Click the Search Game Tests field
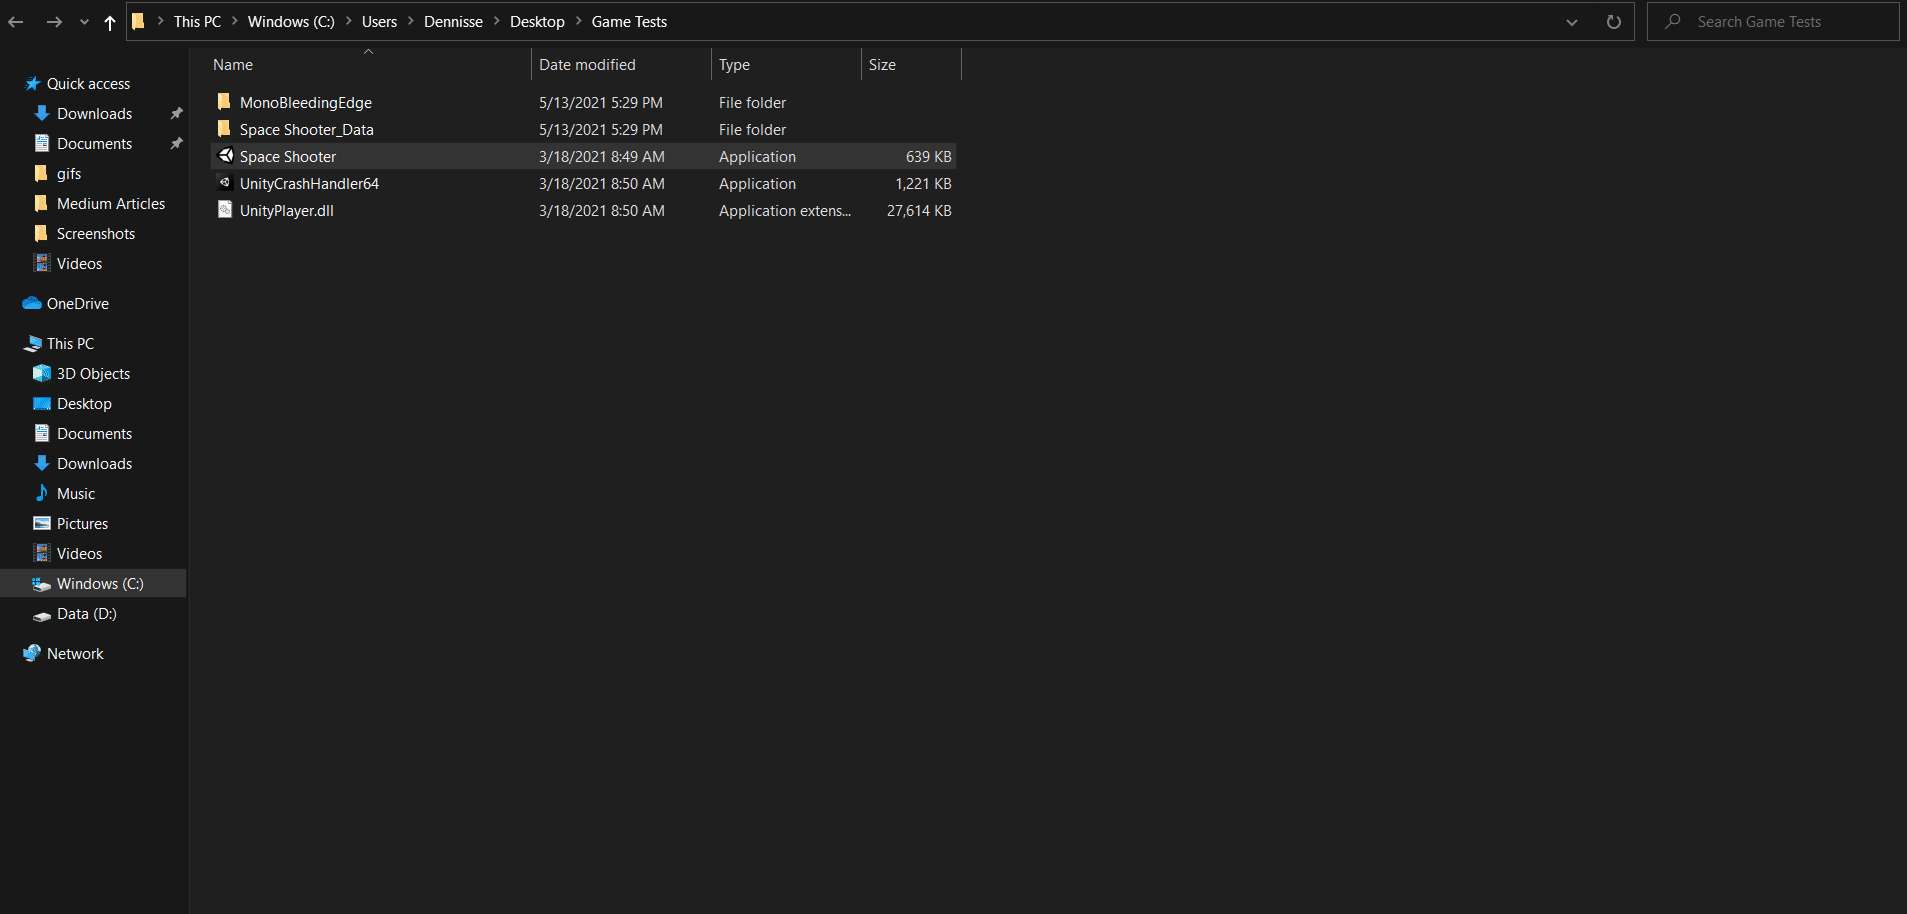Image resolution: width=1907 pixels, height=914 pixels. coord(1773,22)
